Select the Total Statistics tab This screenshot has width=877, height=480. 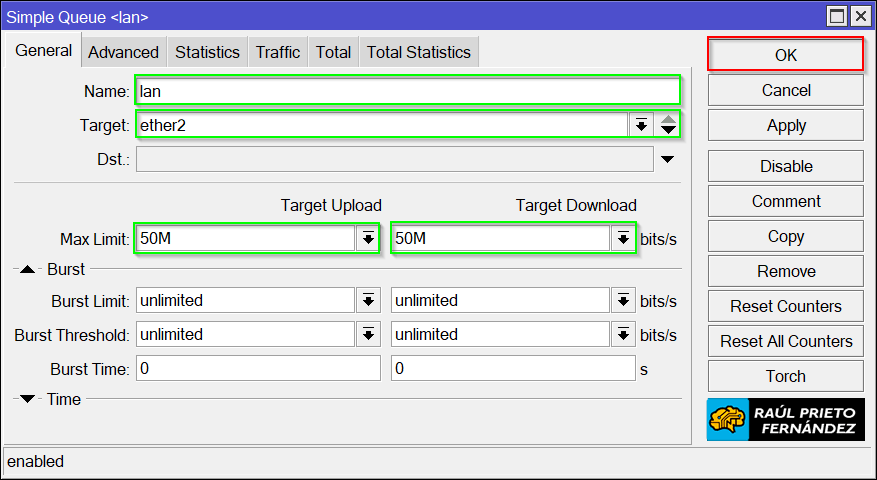pyautogui.click(x=418, y=52)
